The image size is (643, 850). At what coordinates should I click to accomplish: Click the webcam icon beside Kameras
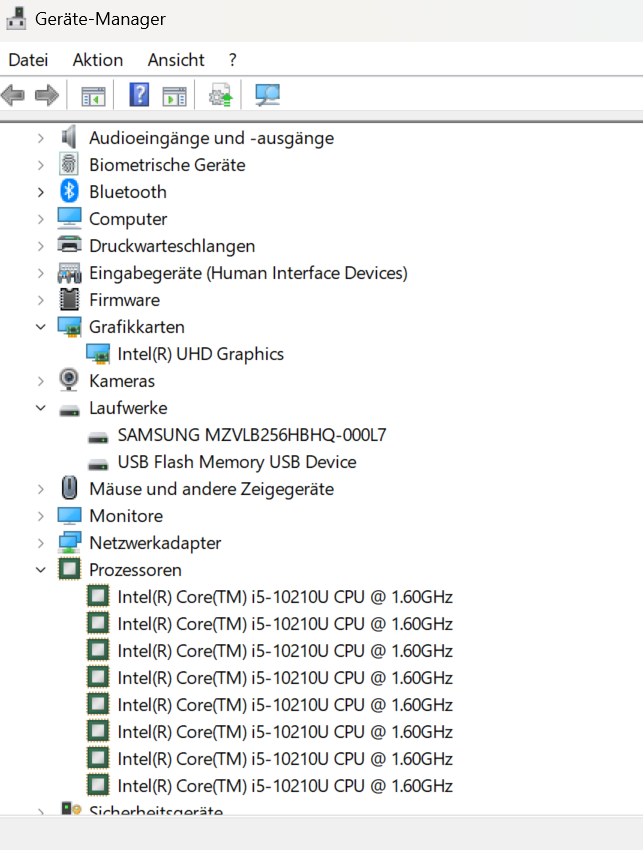(69, 380)
